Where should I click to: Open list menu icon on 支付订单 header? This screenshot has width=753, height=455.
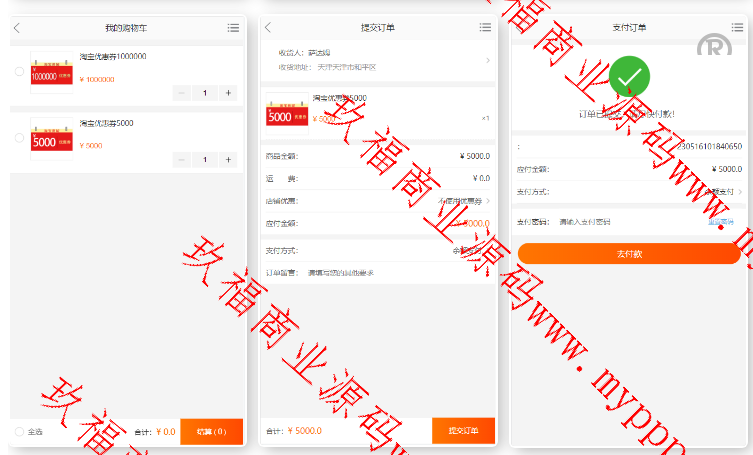click(735, 28)
